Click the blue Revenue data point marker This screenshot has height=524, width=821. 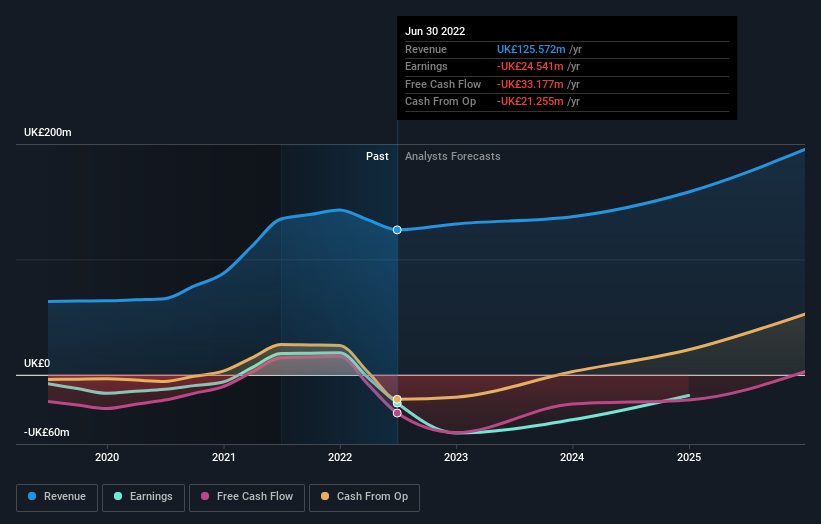click(x=397, y=230)
